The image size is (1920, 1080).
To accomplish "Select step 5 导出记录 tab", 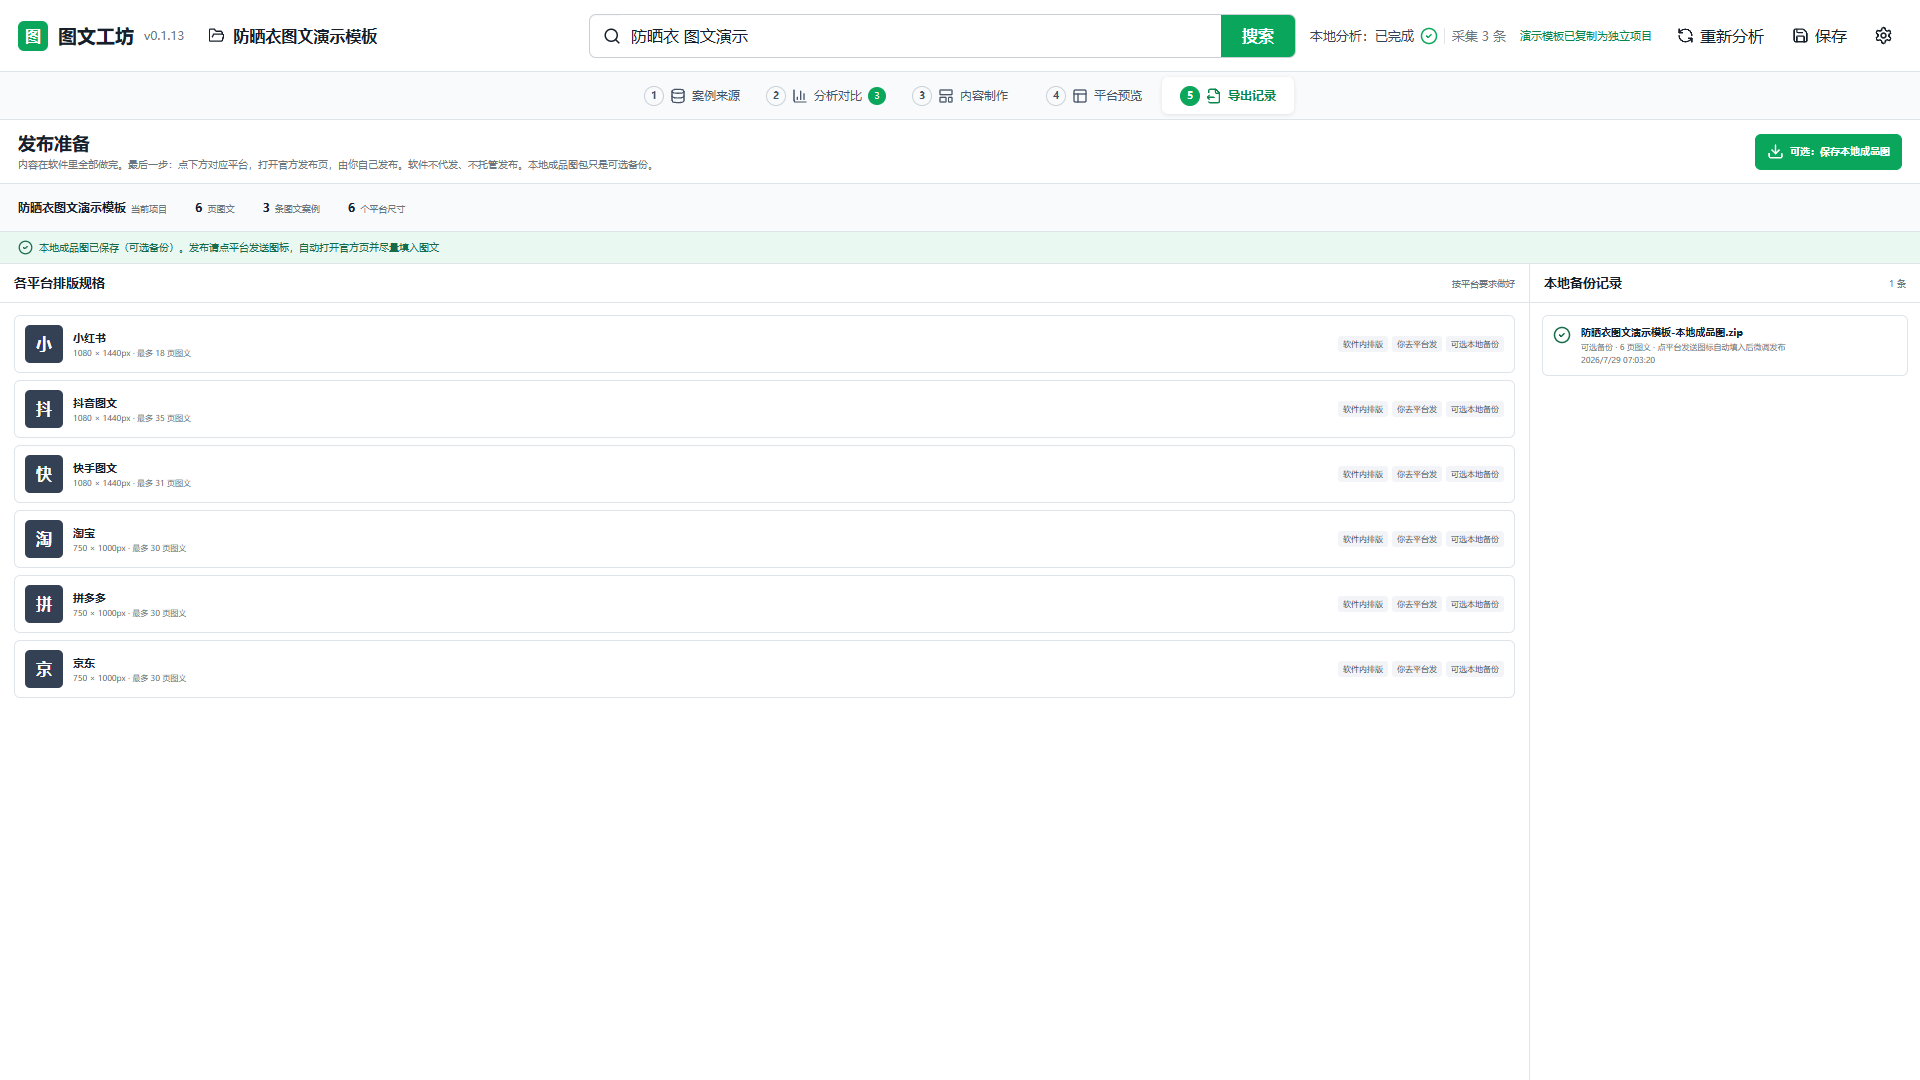I will tap(1228, 96).
